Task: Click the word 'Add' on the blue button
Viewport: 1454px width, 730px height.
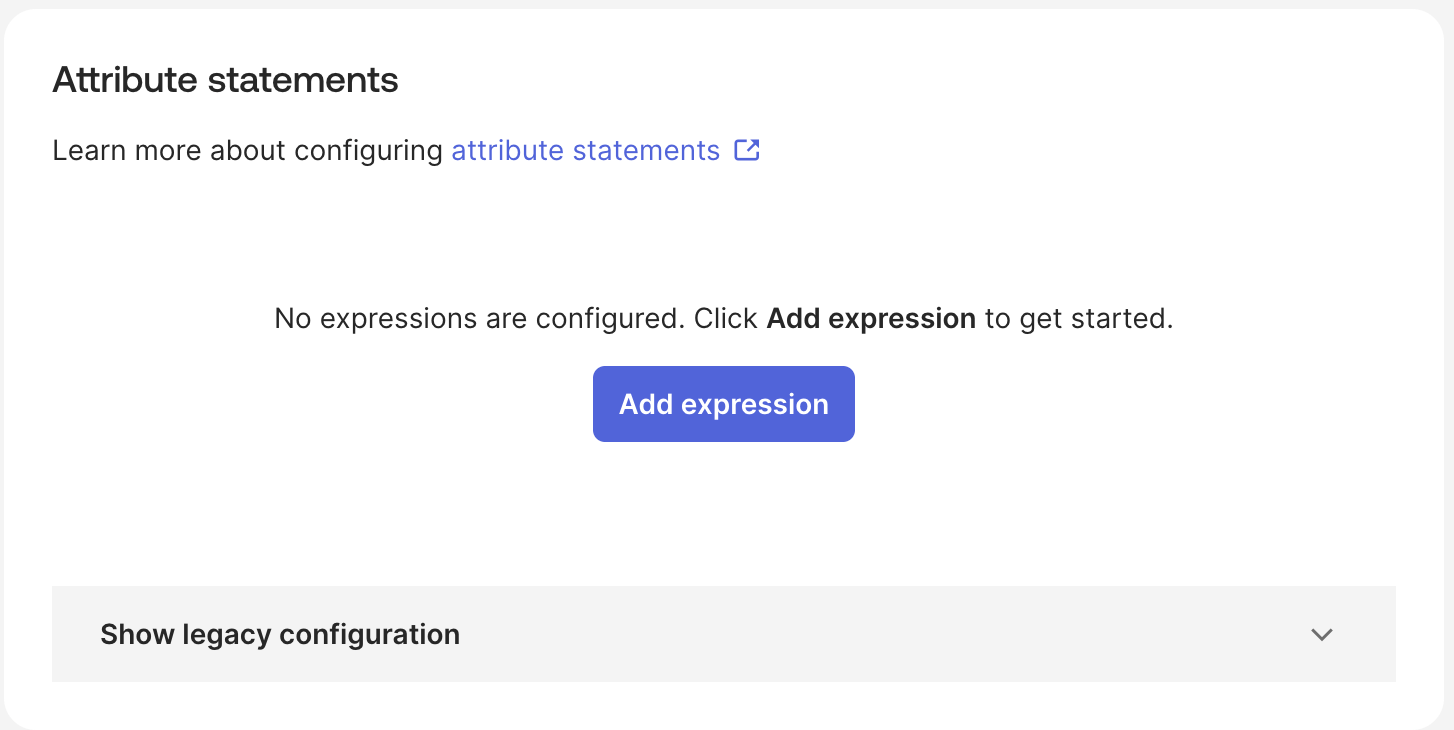Action: tap(646, 404)
